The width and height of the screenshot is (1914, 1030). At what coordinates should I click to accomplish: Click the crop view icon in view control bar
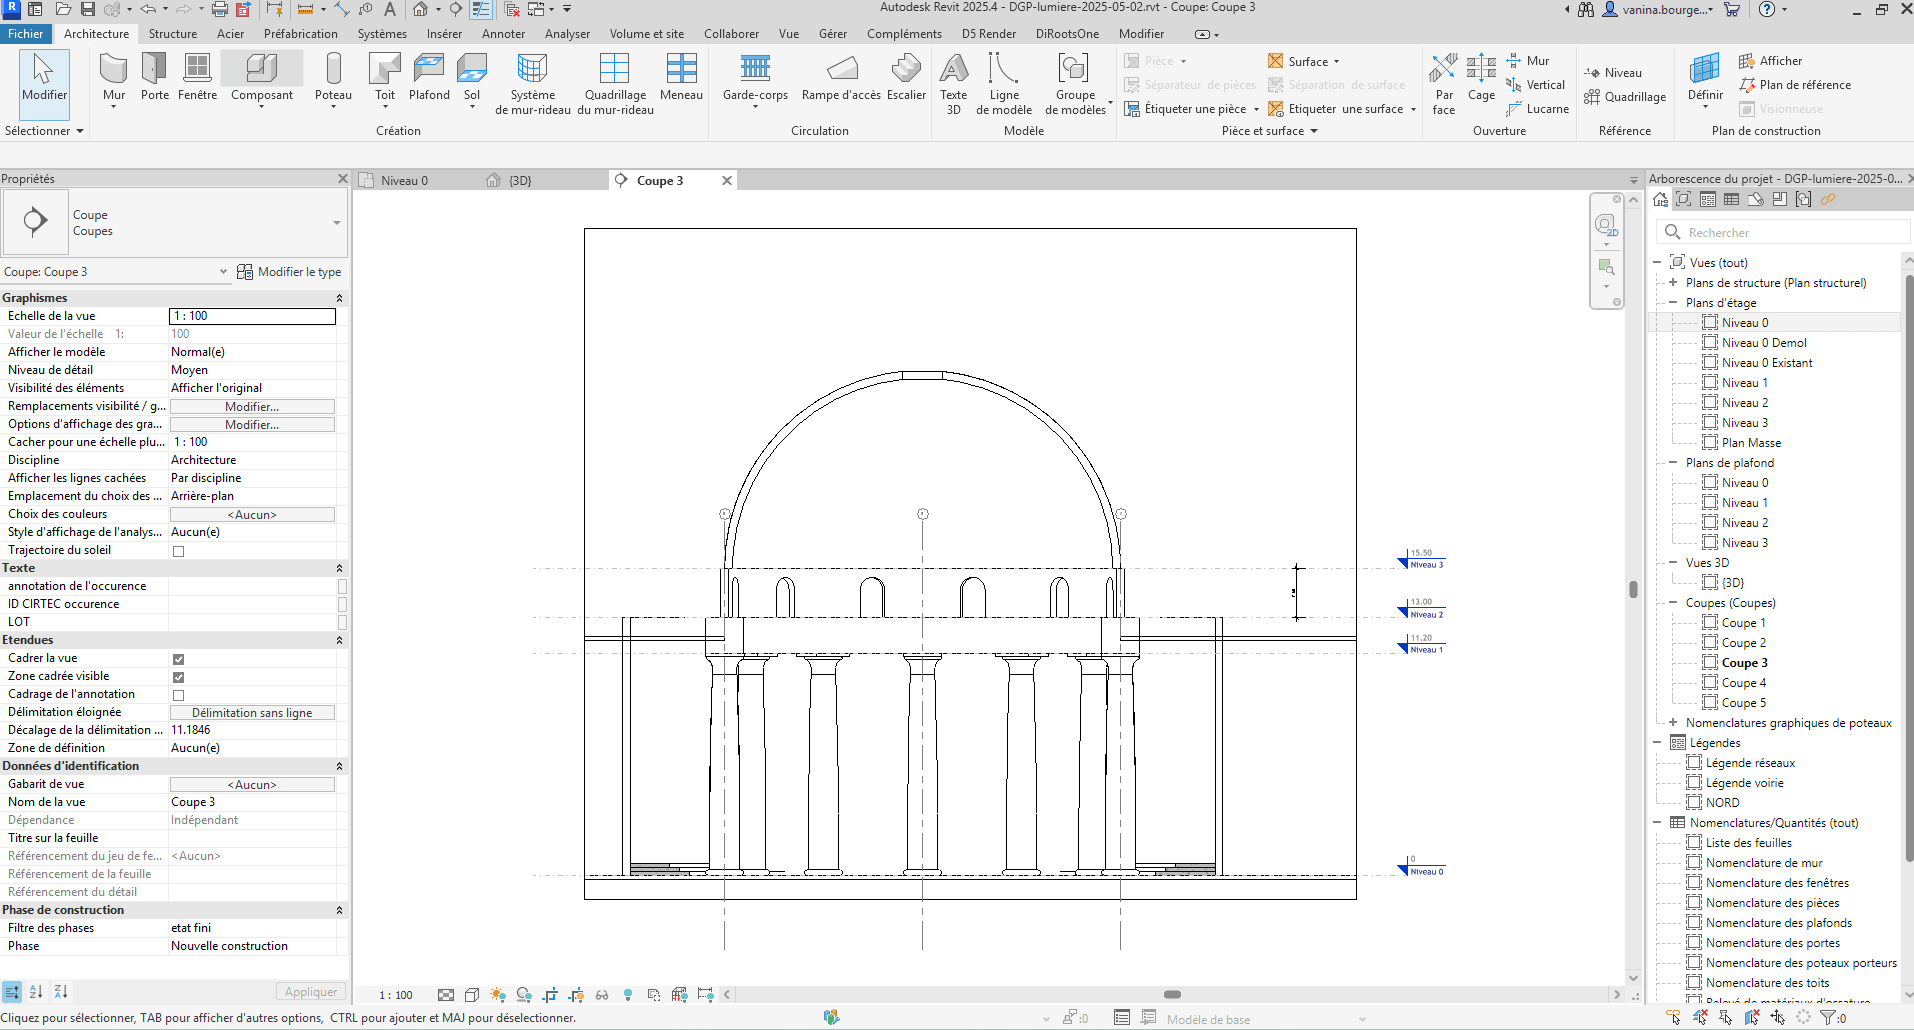(x=550, y=995)
